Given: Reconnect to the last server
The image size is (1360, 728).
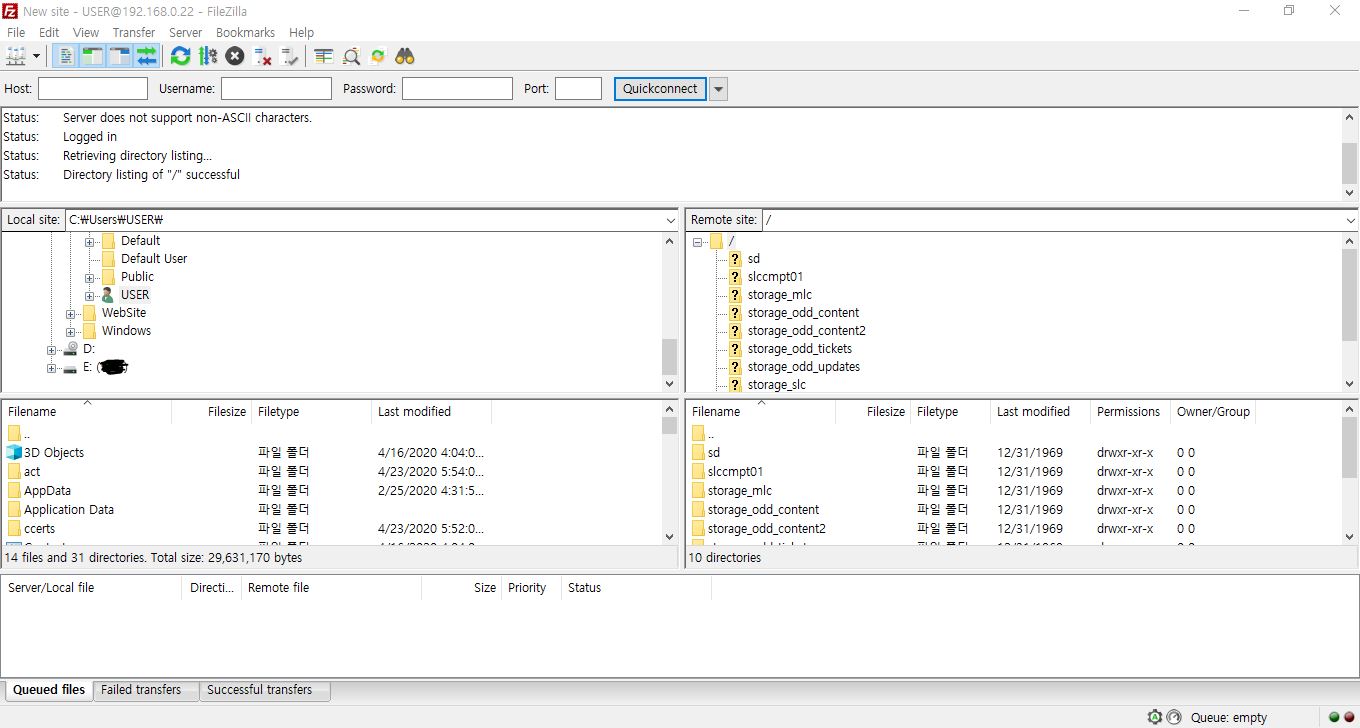Looking at the screenshot, I should coord(290,56).
